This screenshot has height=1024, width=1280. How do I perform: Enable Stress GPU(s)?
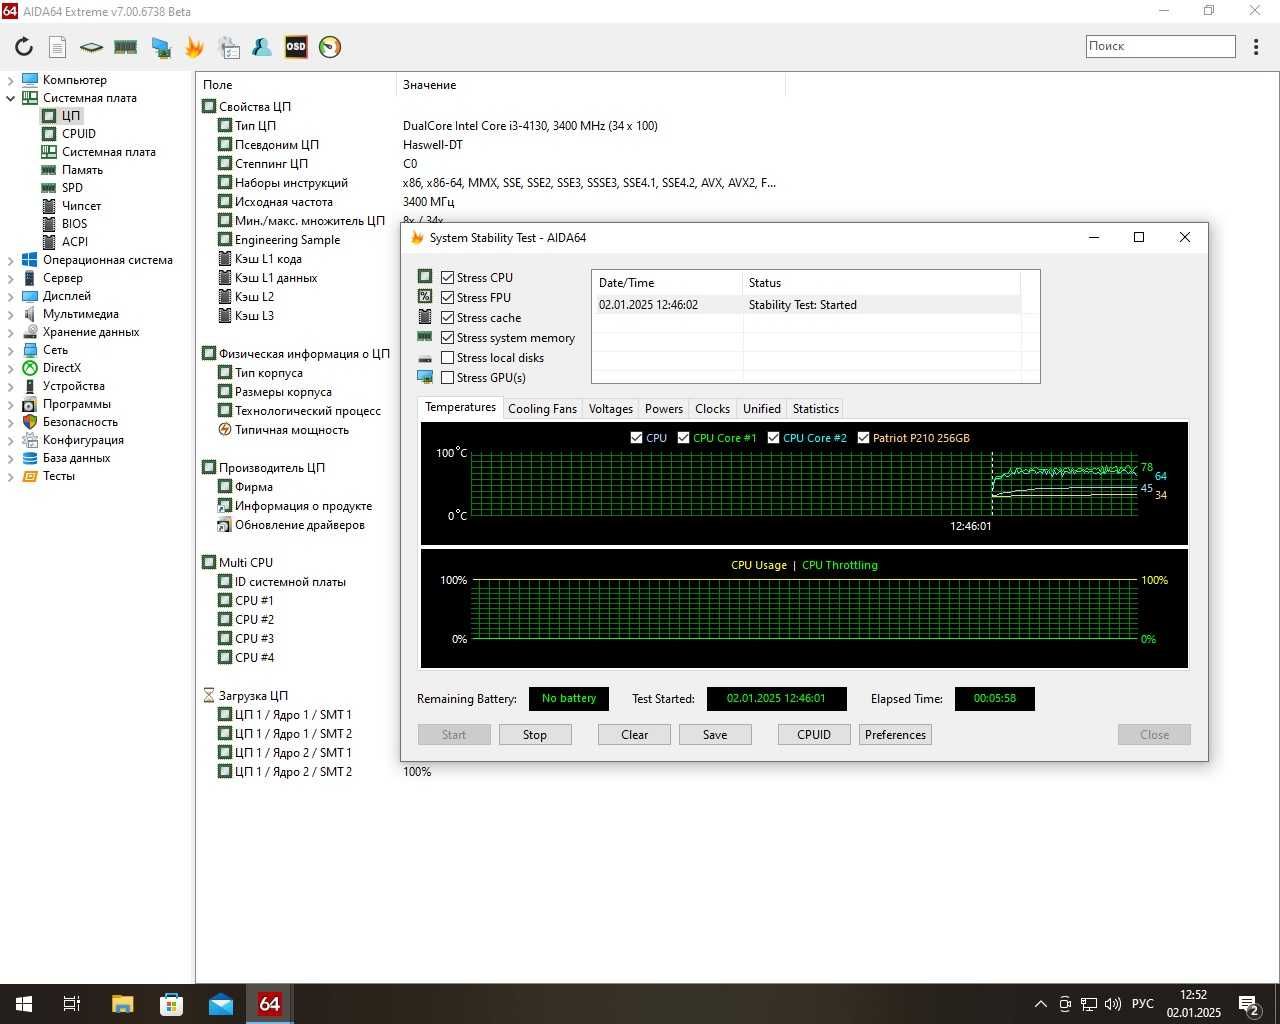point(448,377)
